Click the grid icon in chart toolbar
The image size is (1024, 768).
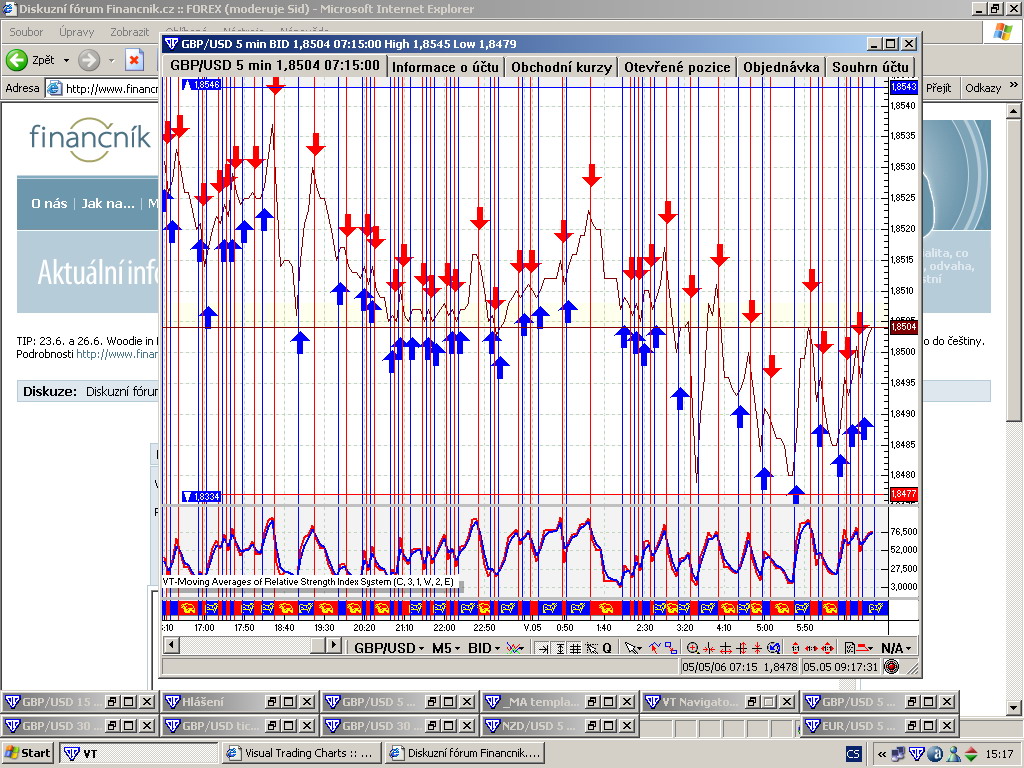pos(575,648)
